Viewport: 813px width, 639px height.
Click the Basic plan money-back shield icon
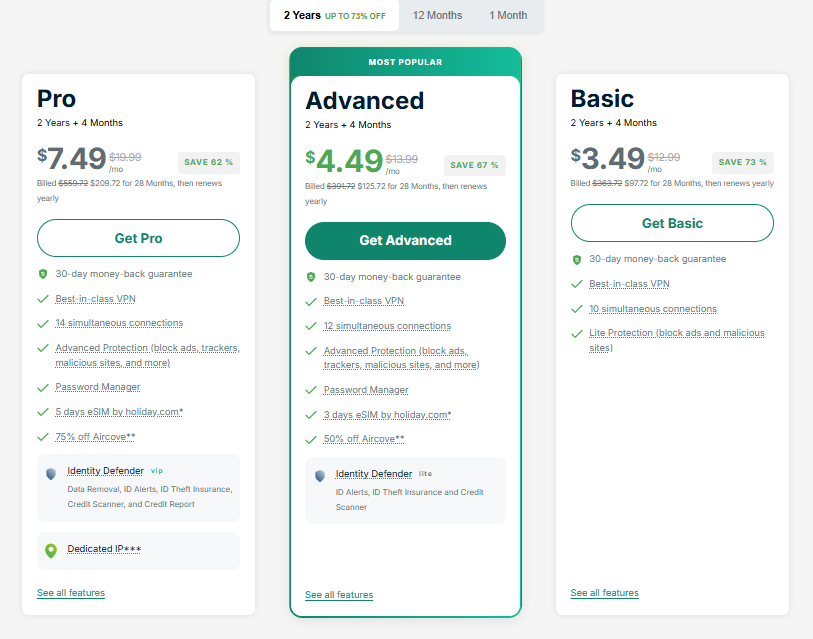point(577,260)
